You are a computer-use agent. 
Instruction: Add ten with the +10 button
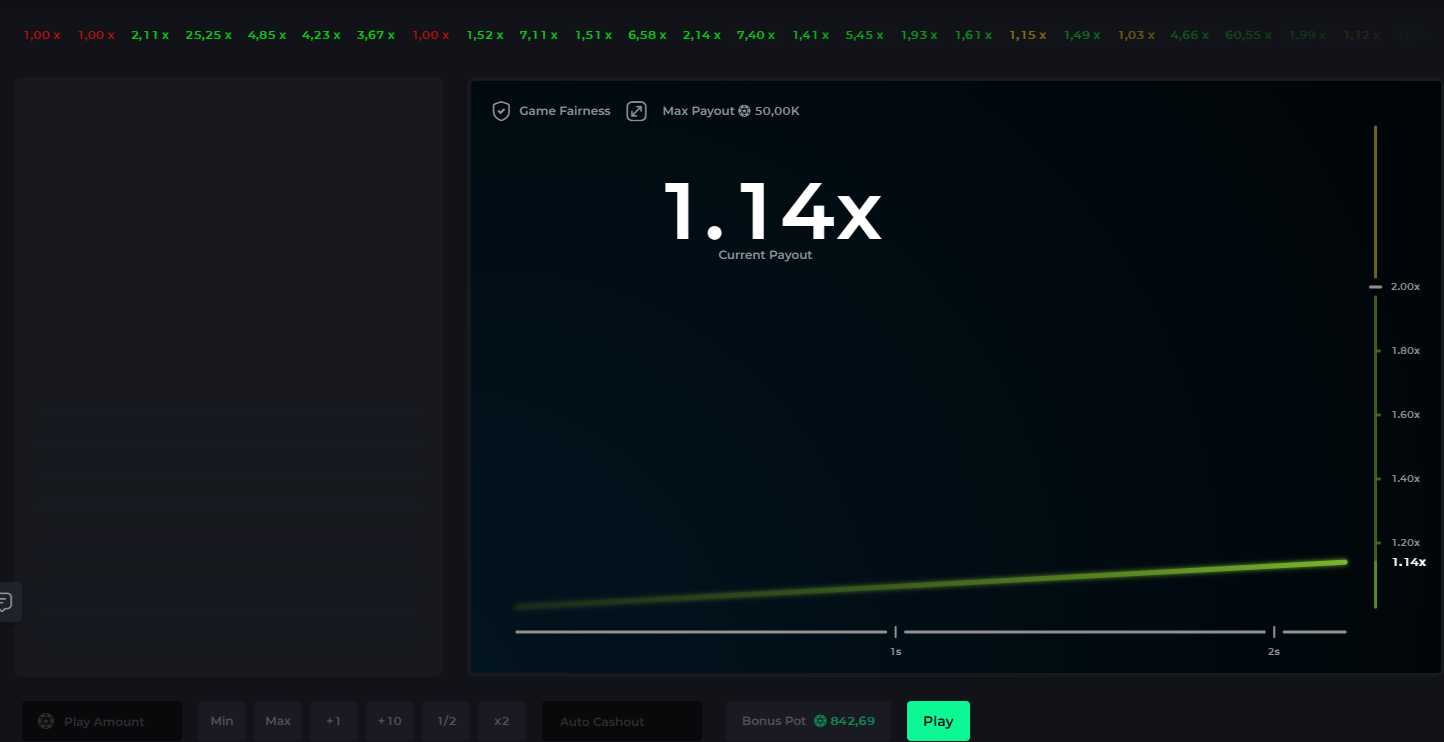389,720
